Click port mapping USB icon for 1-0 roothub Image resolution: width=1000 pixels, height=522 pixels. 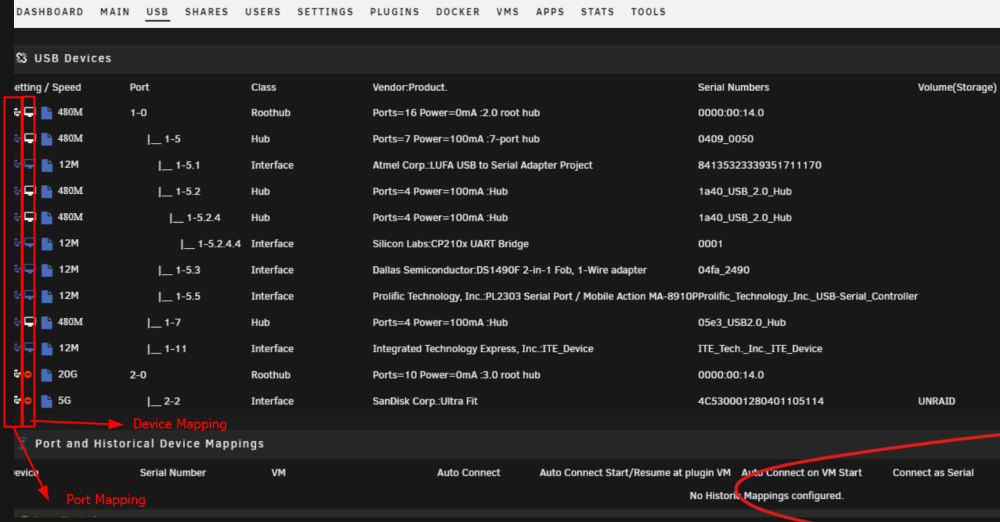point(17,112)
